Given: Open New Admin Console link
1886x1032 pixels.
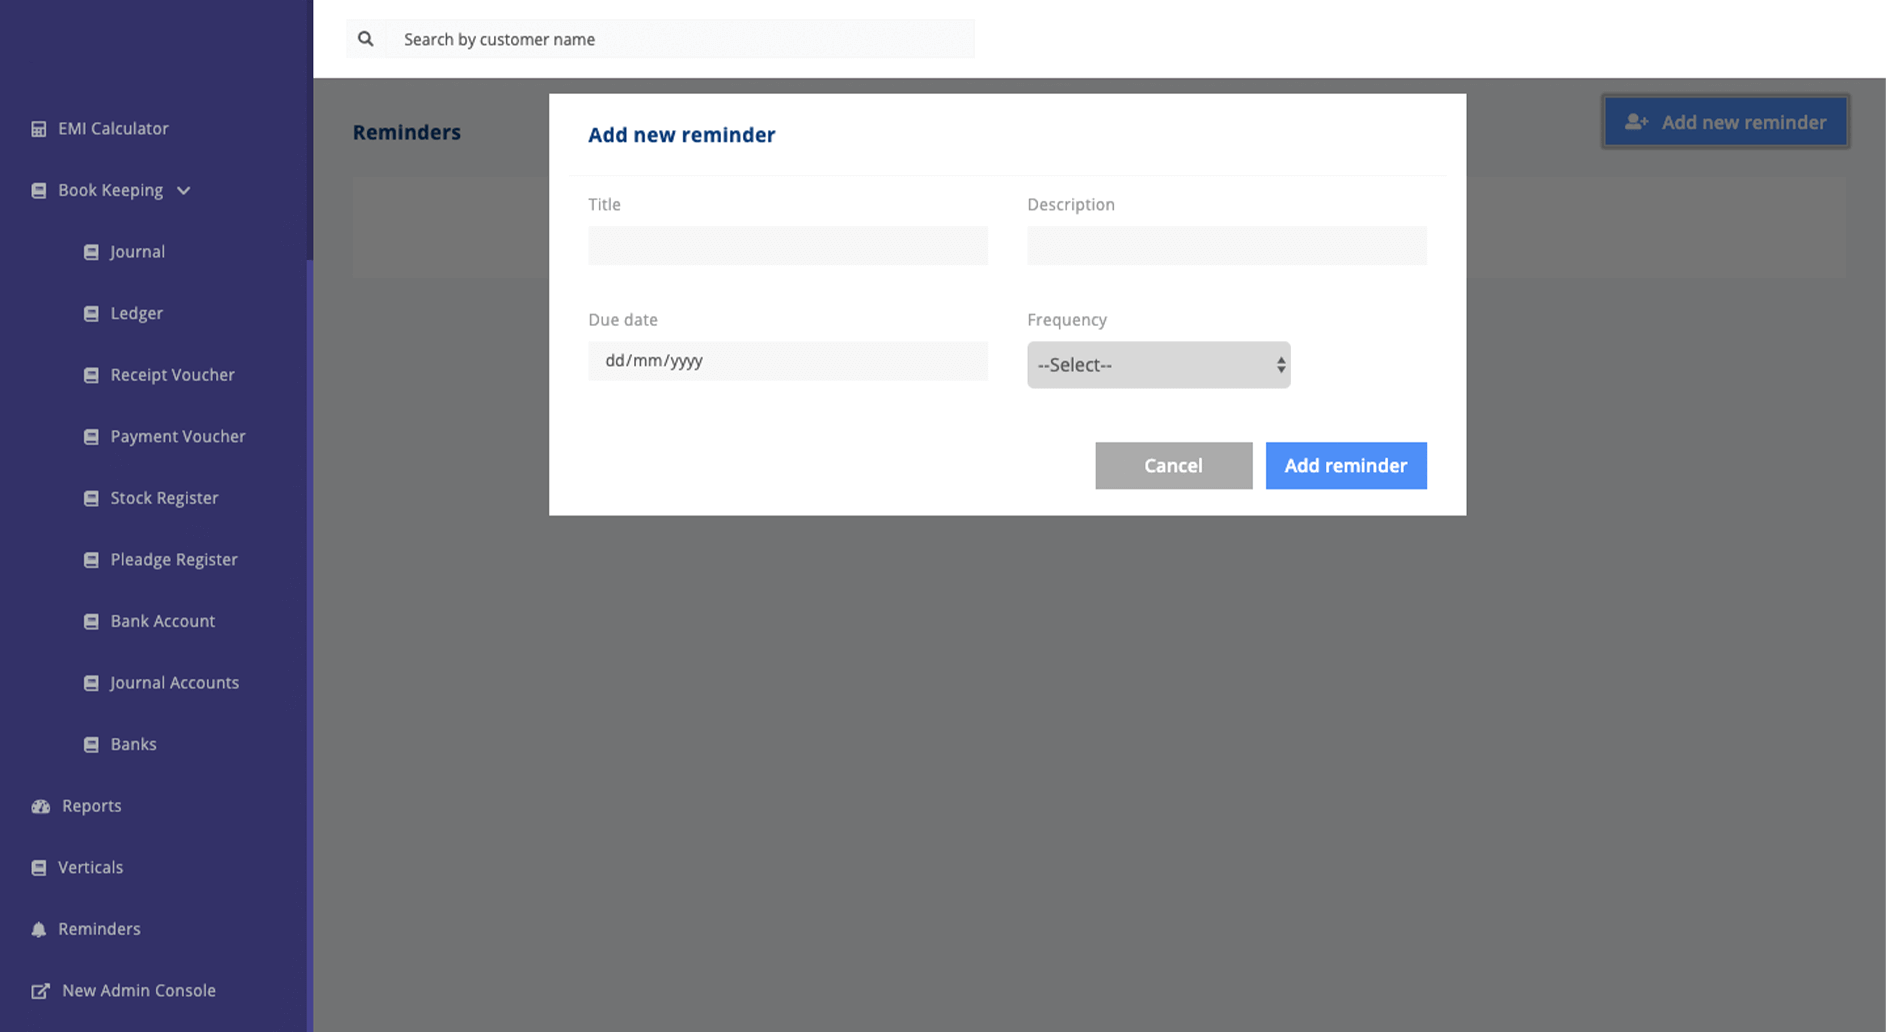Looking at the screenshot, I should [138, 990].
